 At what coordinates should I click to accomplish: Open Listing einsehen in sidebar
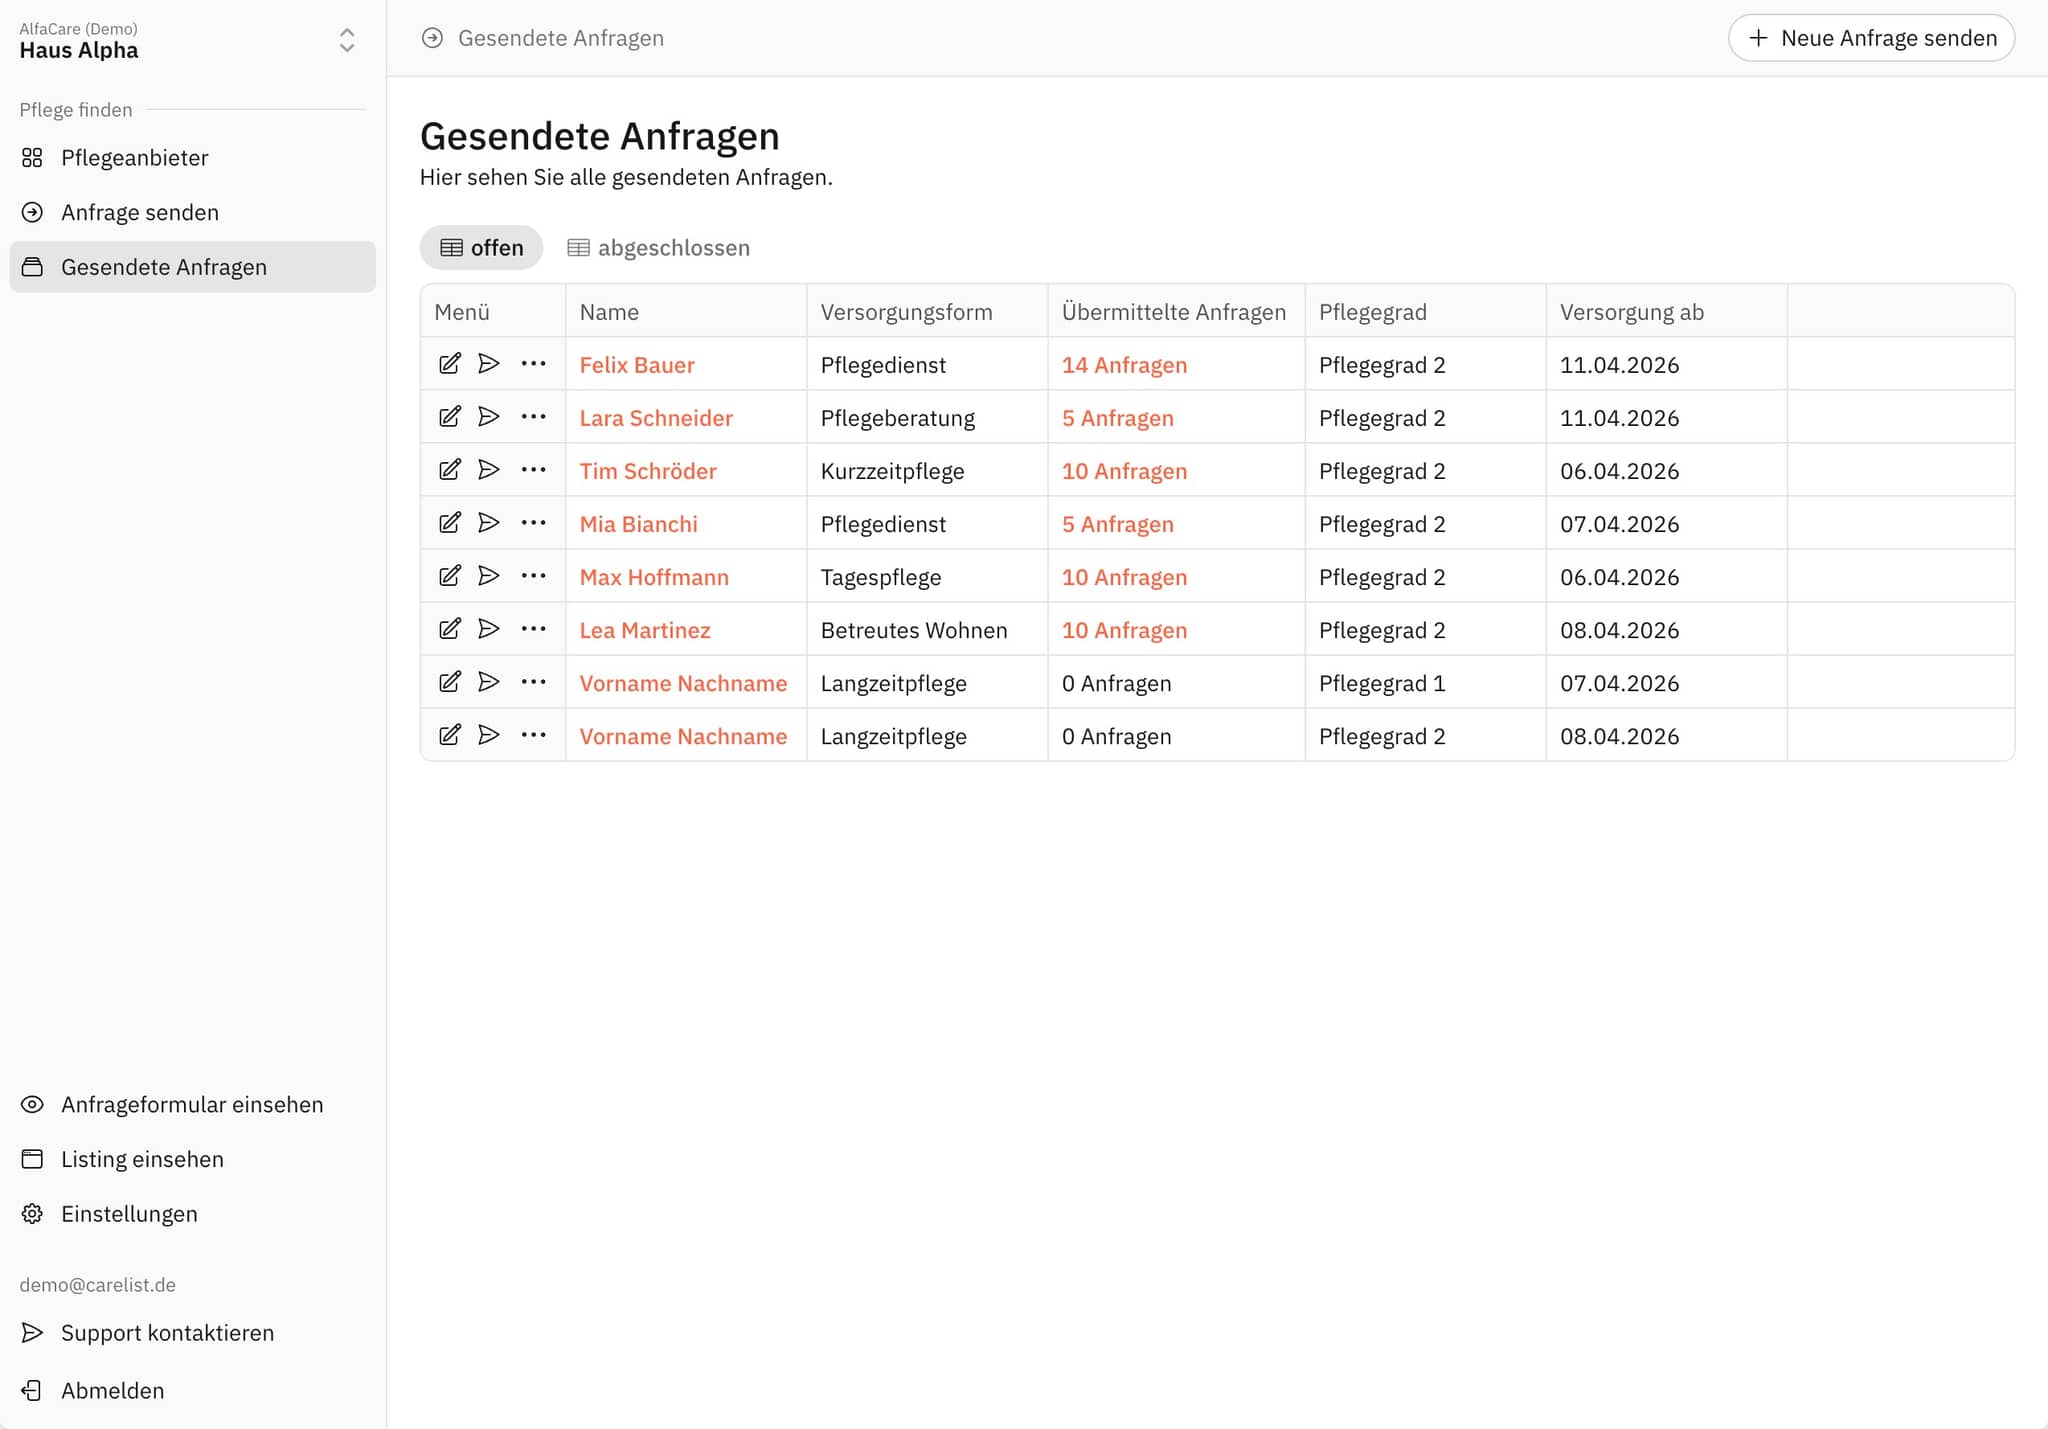[x=142, y=1159]
